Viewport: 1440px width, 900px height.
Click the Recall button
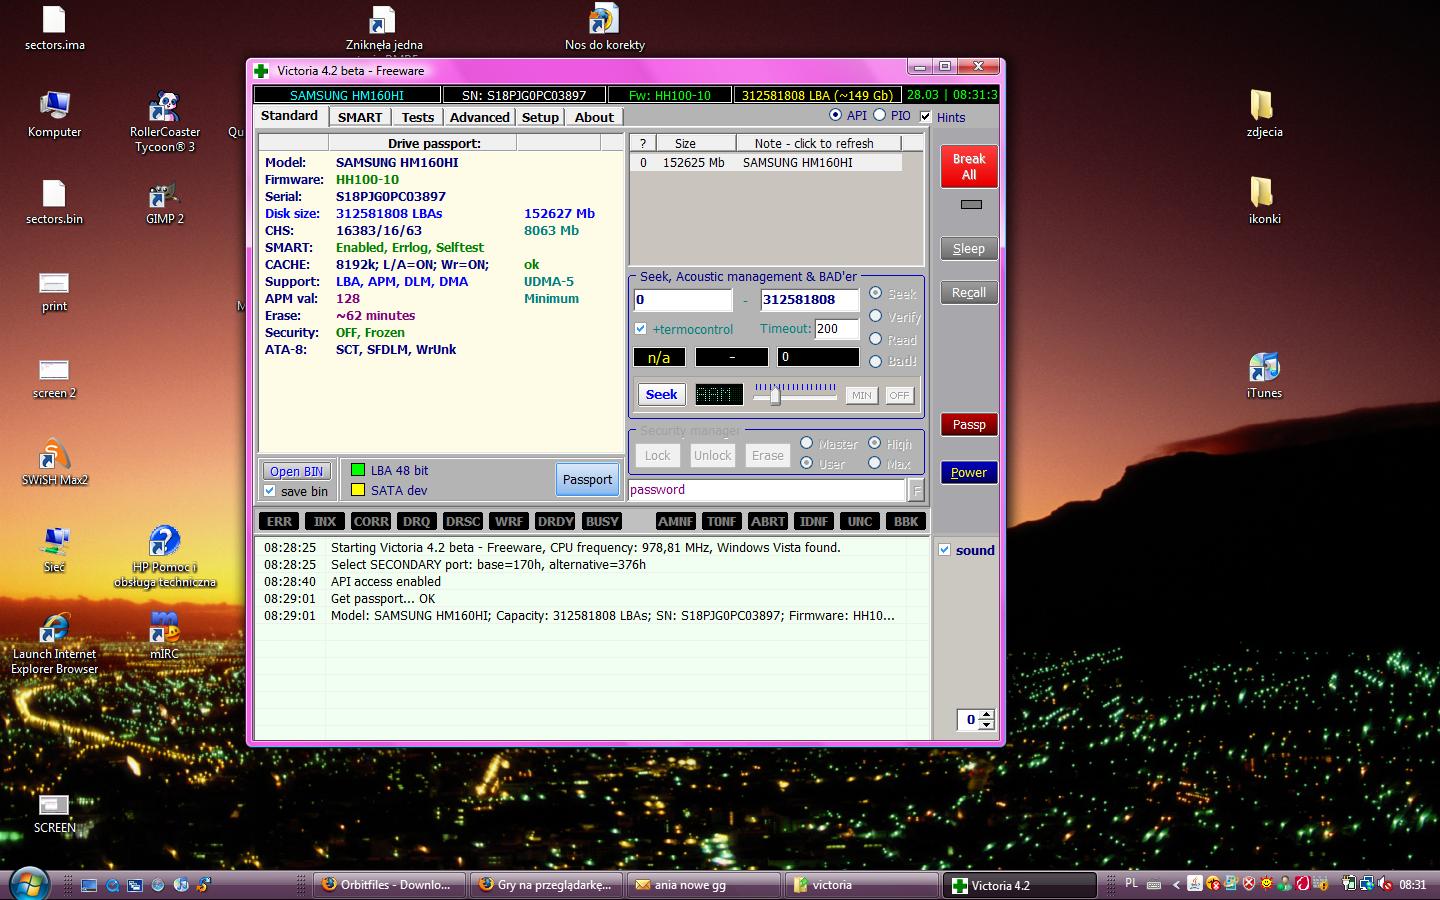pyautogui.click(x=969, y=293)
